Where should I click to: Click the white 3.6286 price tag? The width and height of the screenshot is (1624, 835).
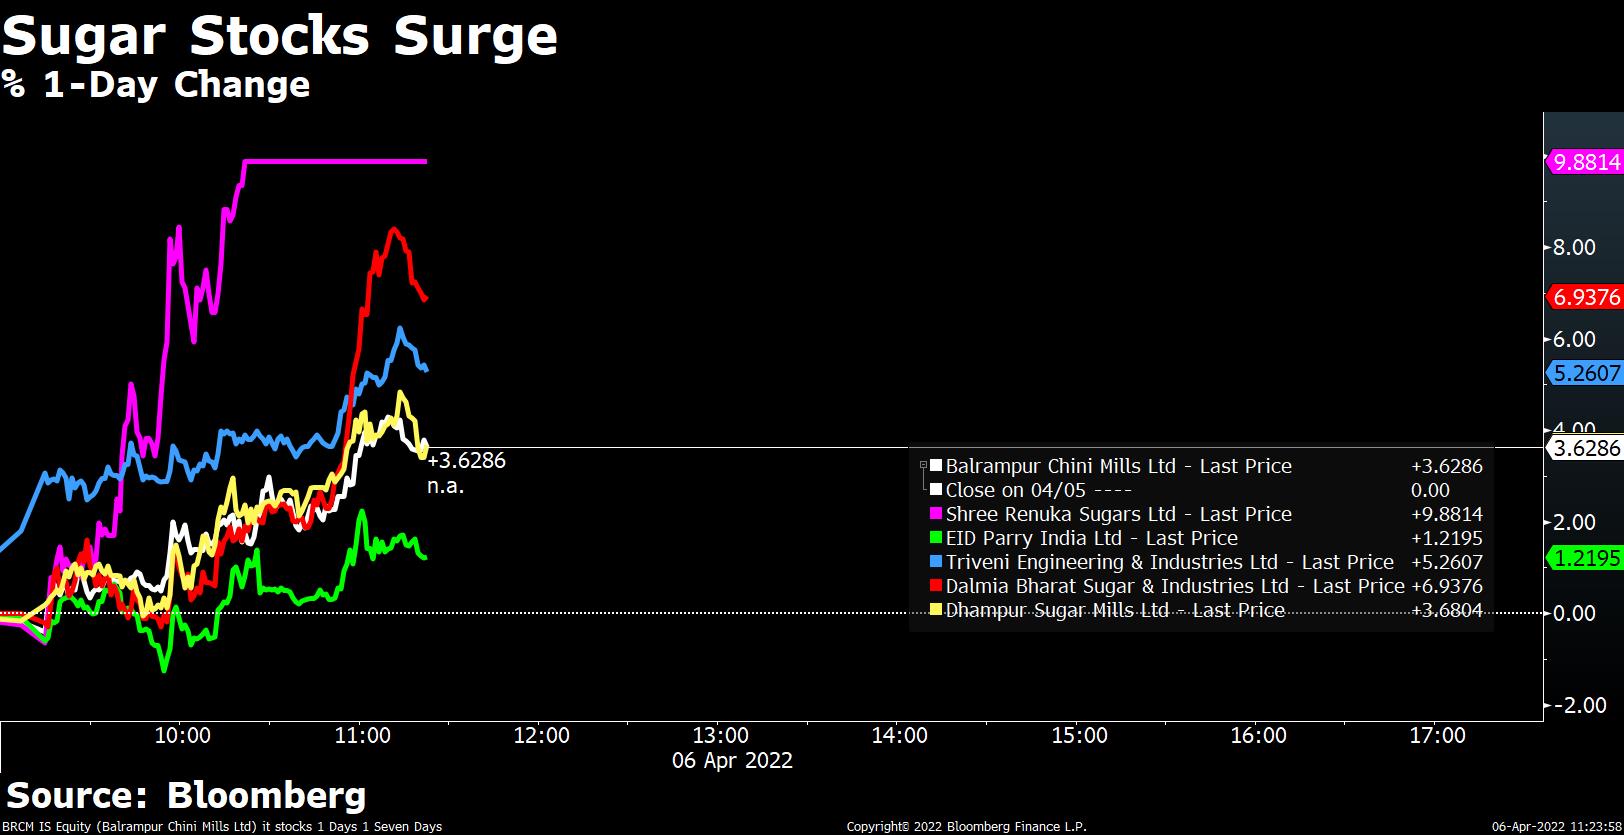tap(1585, 448)
